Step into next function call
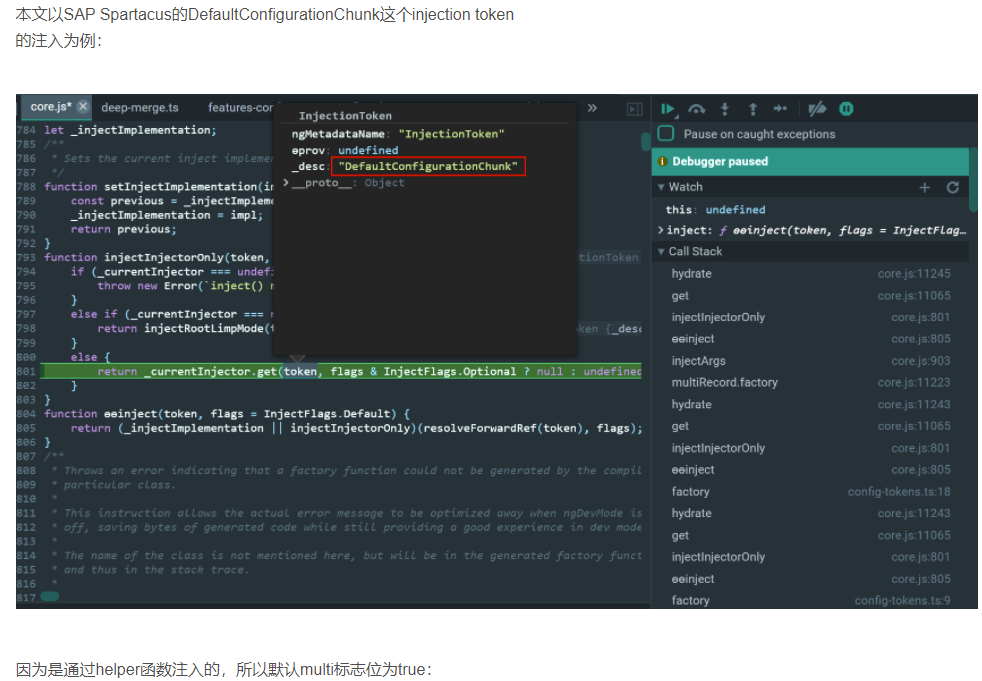 725,109
